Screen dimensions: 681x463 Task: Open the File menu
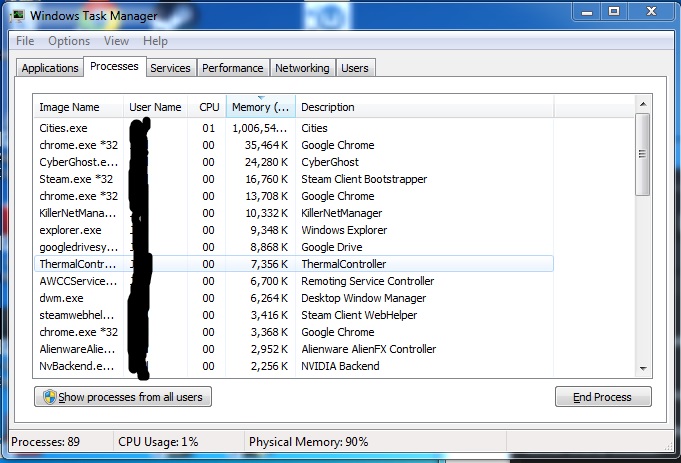coord(25,41)
